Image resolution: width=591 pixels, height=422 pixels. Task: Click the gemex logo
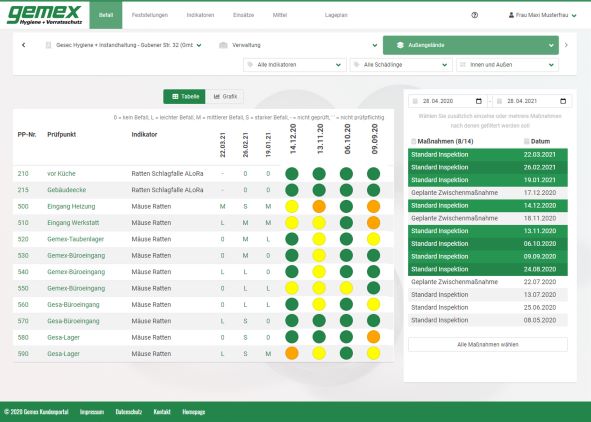click(x=45, y=15)
